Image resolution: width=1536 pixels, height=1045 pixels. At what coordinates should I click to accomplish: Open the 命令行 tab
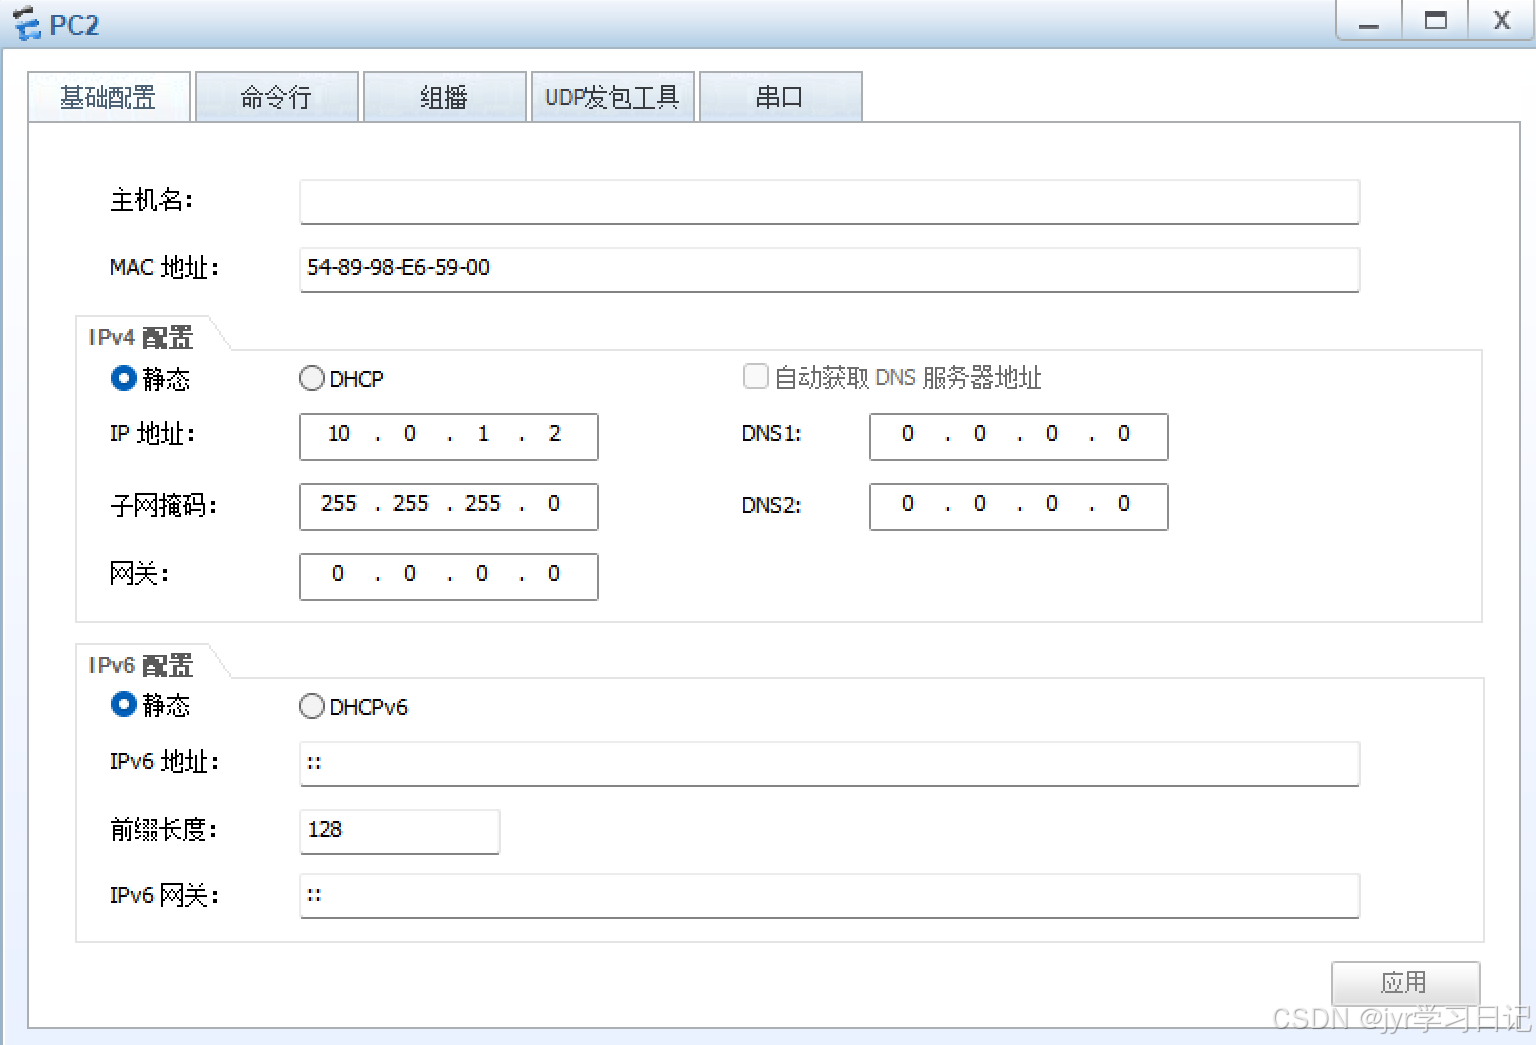click(276, 97)
